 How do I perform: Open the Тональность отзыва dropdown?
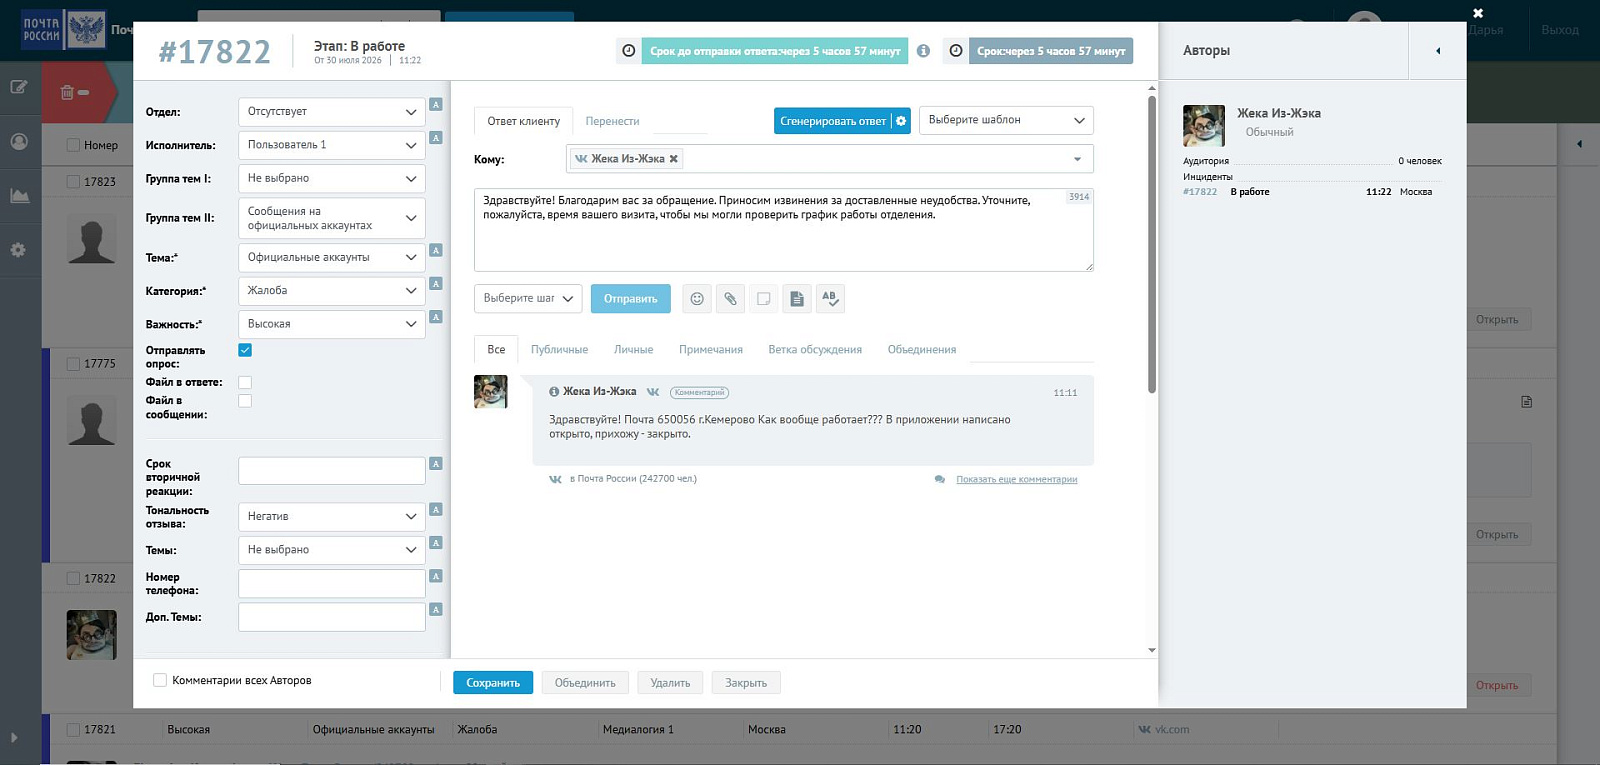pyautogui.click(x=332, y=516)
